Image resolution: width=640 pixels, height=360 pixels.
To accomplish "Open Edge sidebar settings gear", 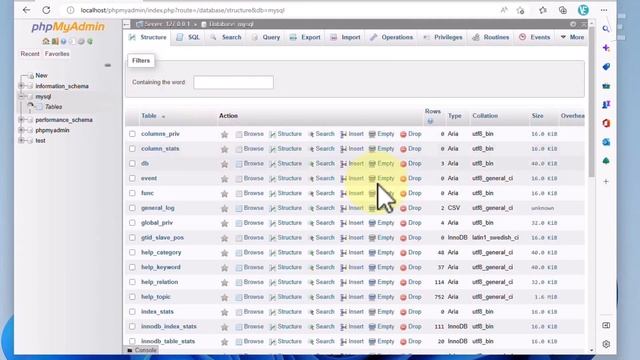I will pos(606,344).
